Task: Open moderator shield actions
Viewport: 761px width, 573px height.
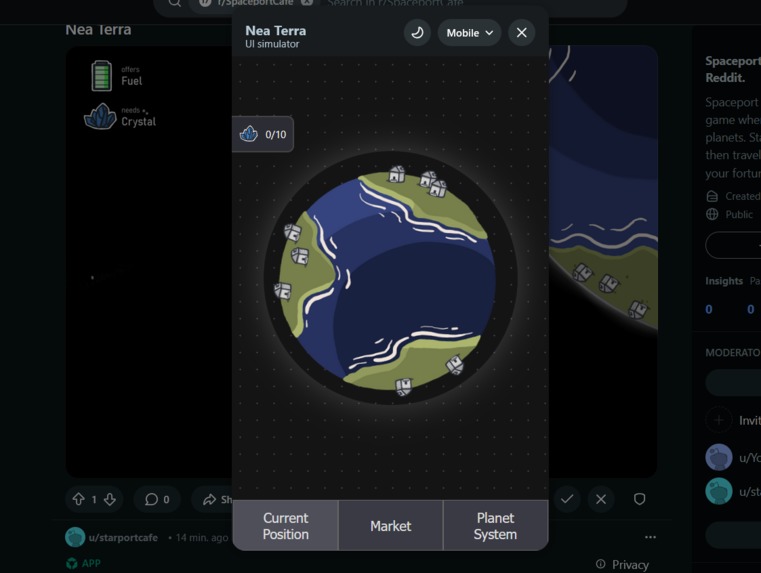Action: [x=640, y=499]
